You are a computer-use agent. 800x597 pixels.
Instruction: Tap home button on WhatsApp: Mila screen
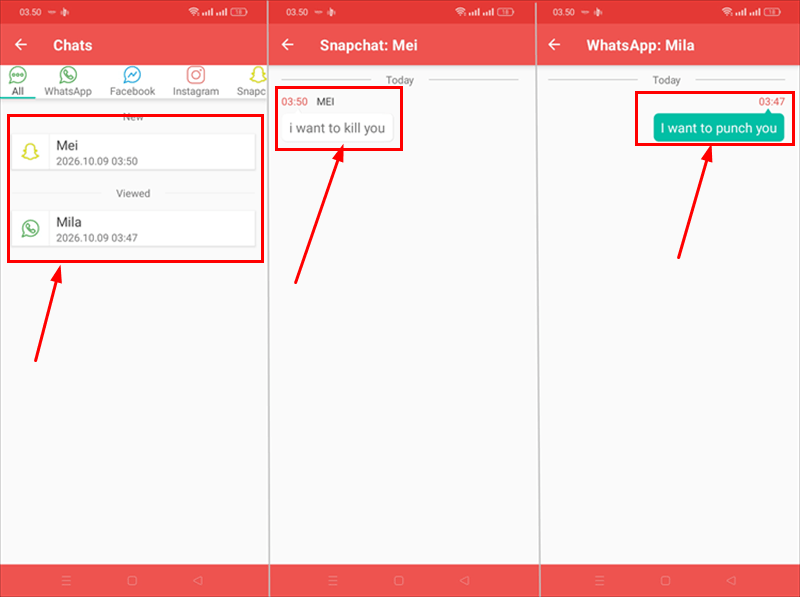point(665,580)
